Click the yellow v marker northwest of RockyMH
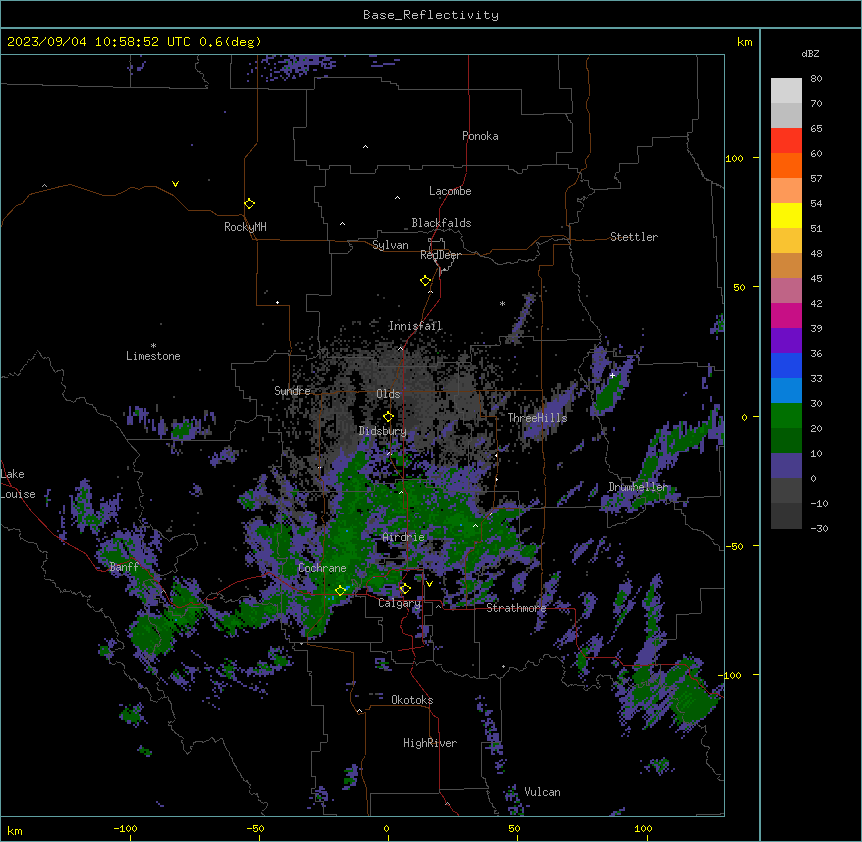 (x=175, y=184)
